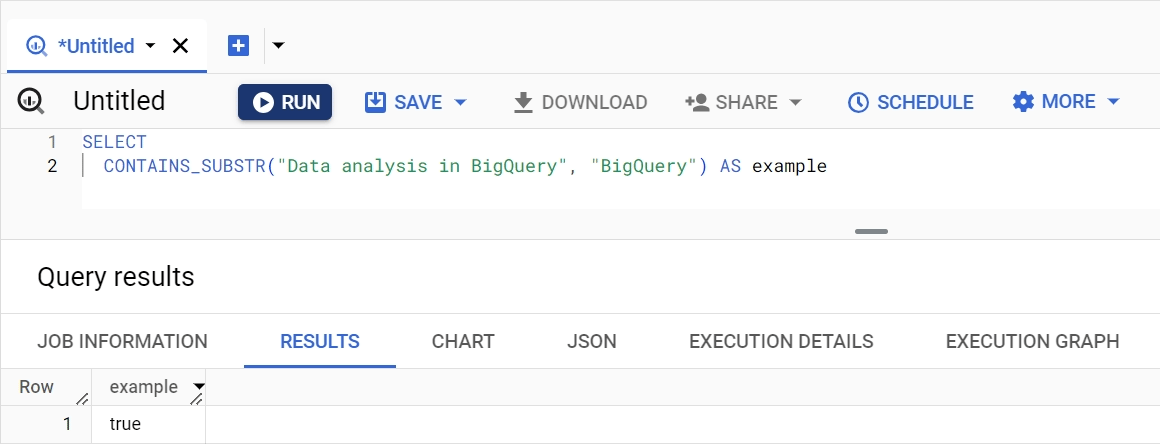Open the example column sort dropdown

click(198, 387)
